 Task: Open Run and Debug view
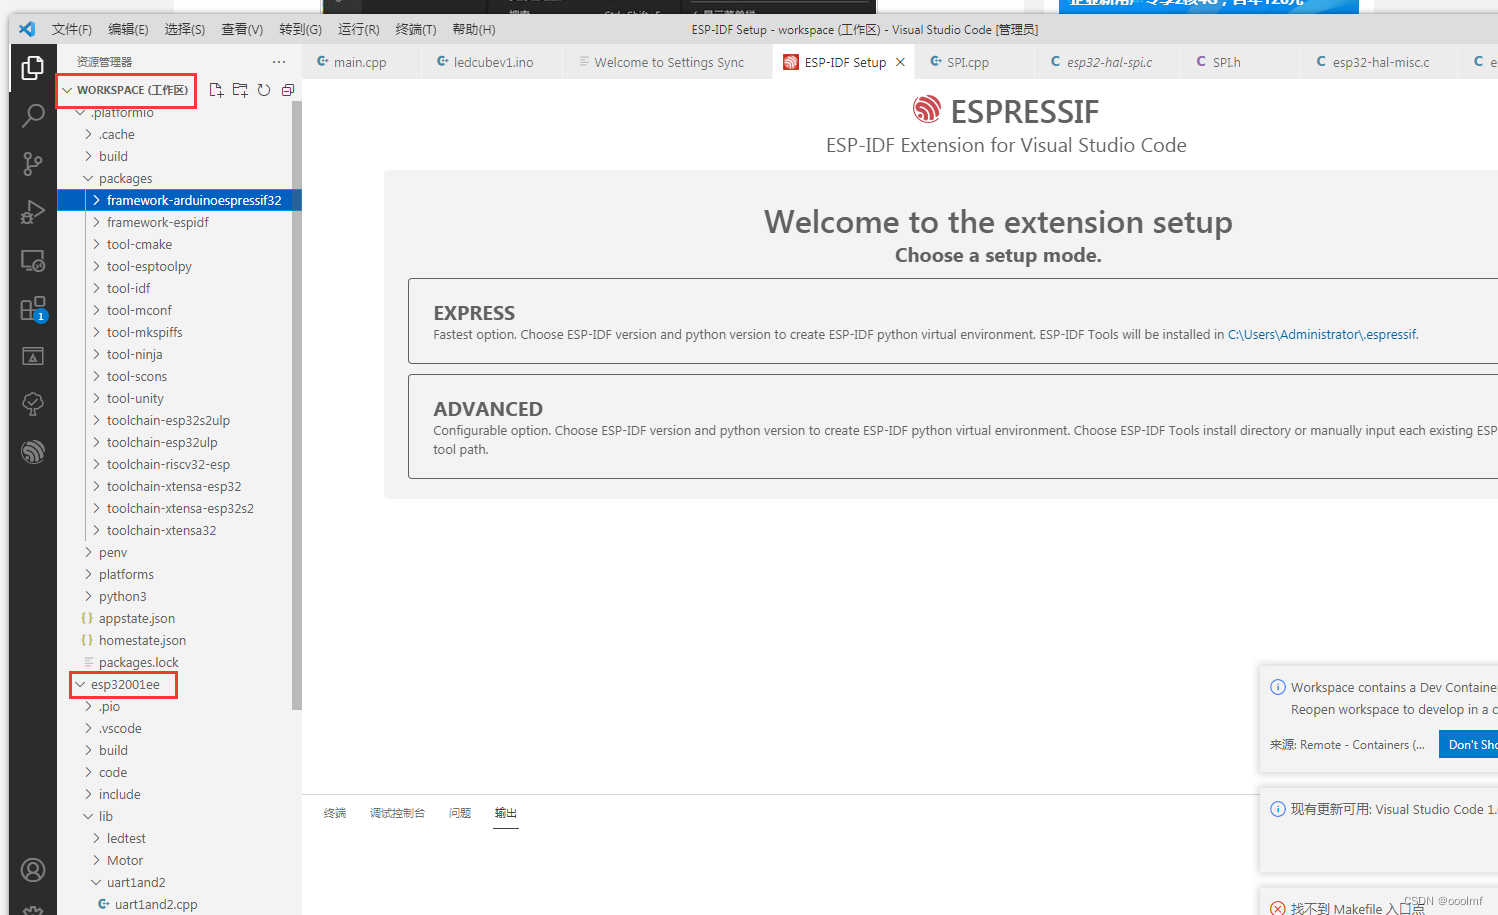[33, 212]
